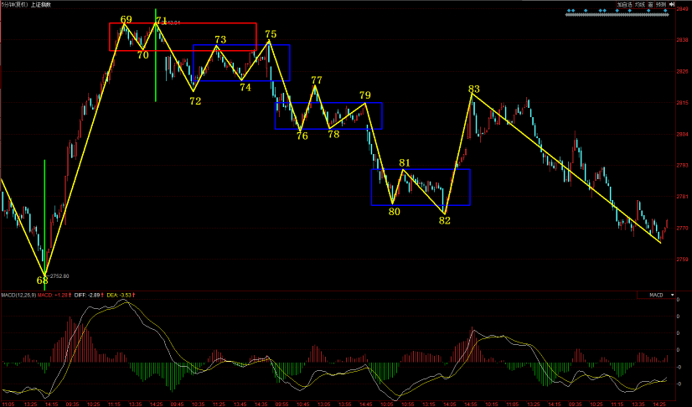The height and width of the screenshot is (407, 692).
Task: Select the wave label 69
Action: [125, 19]
